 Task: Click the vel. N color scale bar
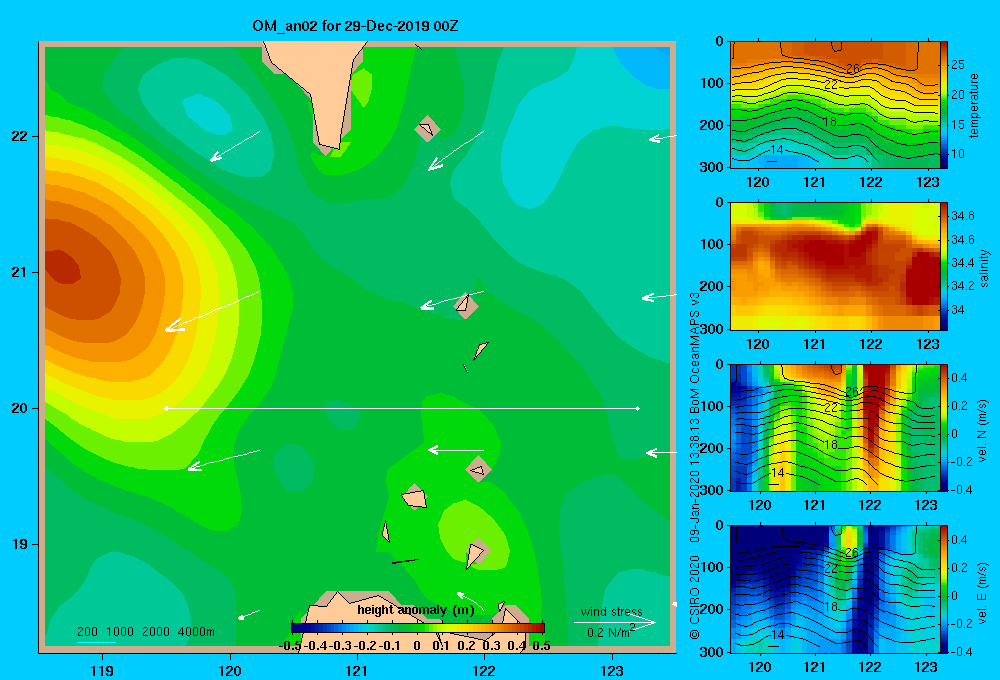944,427
